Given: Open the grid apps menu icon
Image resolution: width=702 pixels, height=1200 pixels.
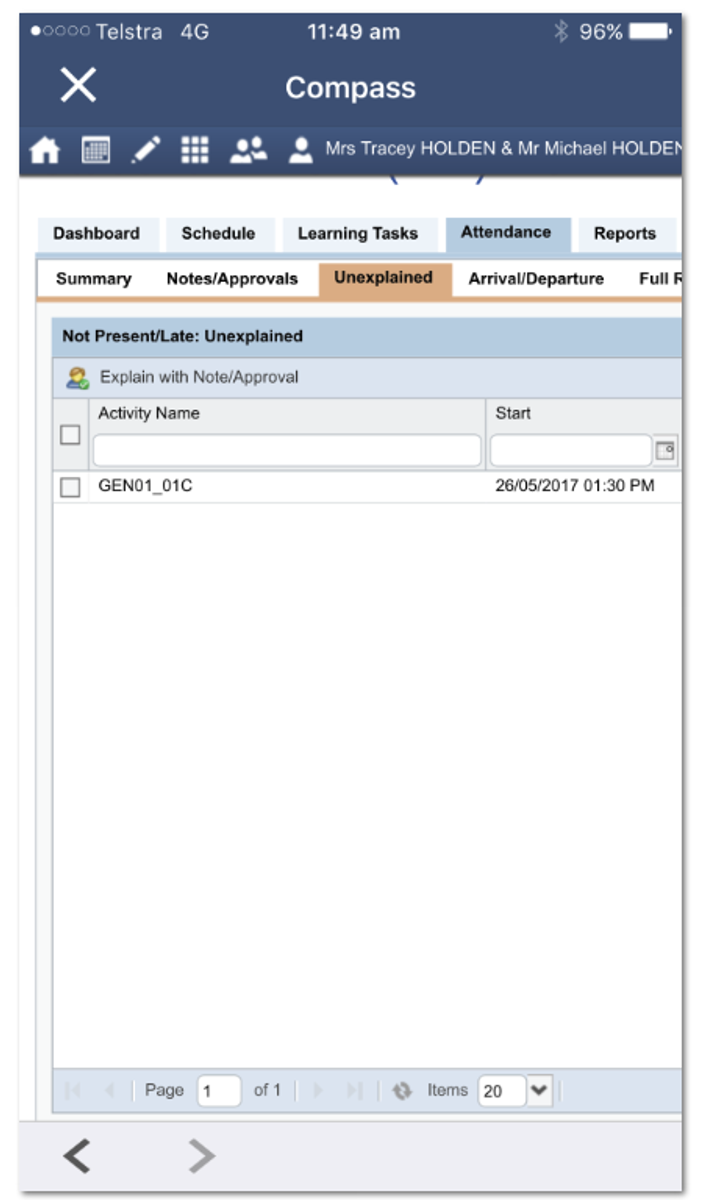Looking at the screenshot, I should [x=195, y=150].
